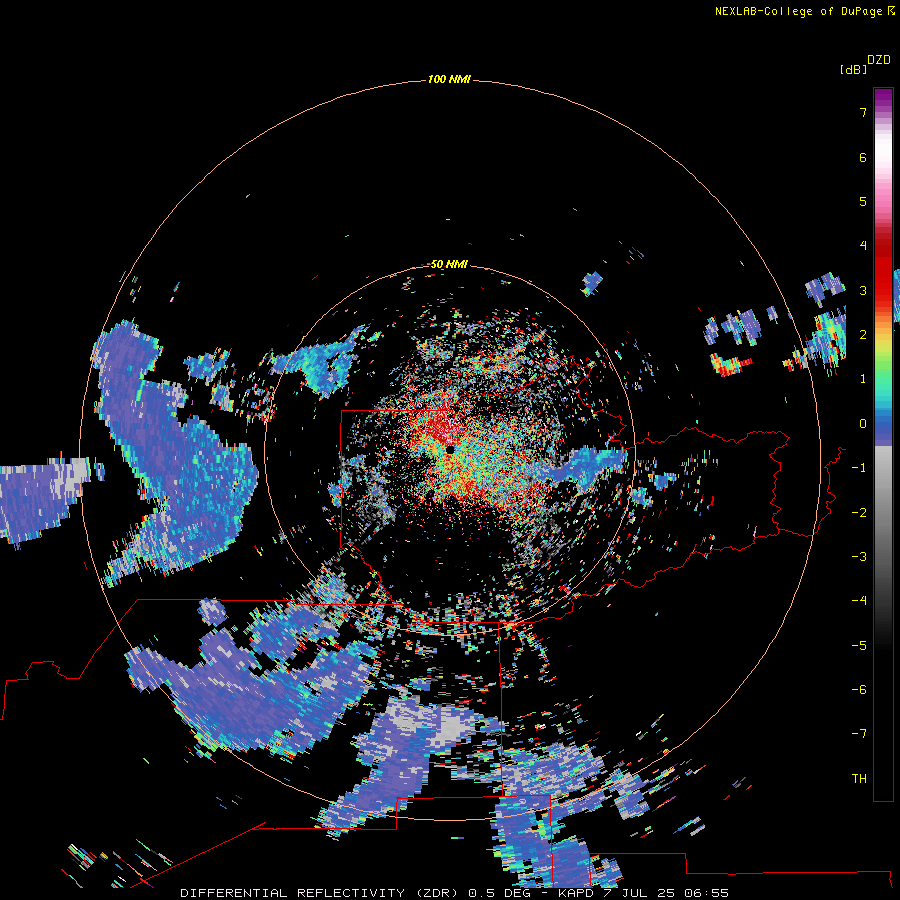Click the 100 NMI range ring label
This screenshot has width=900, height=900.
[449, 79]
